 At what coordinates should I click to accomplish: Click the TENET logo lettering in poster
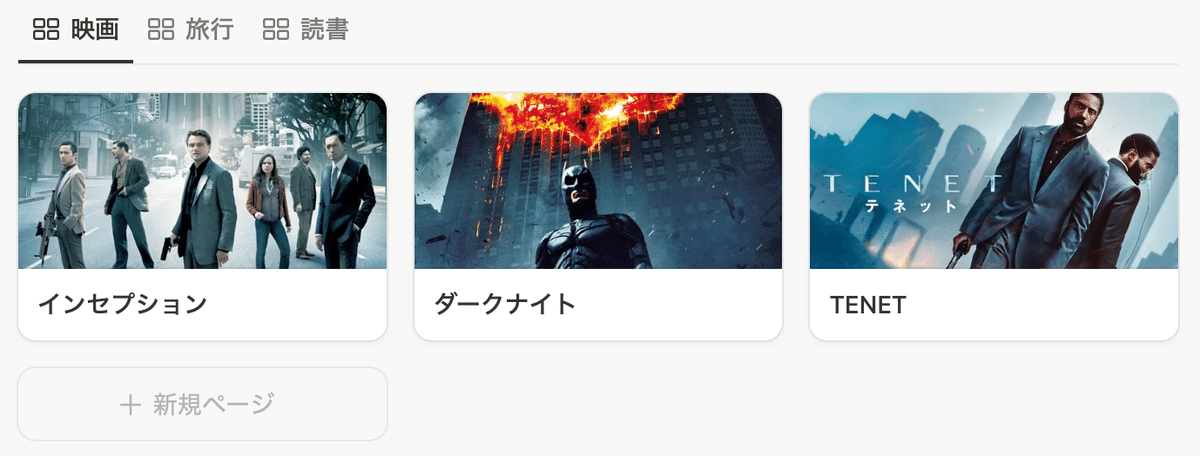[x=911, y=183]
